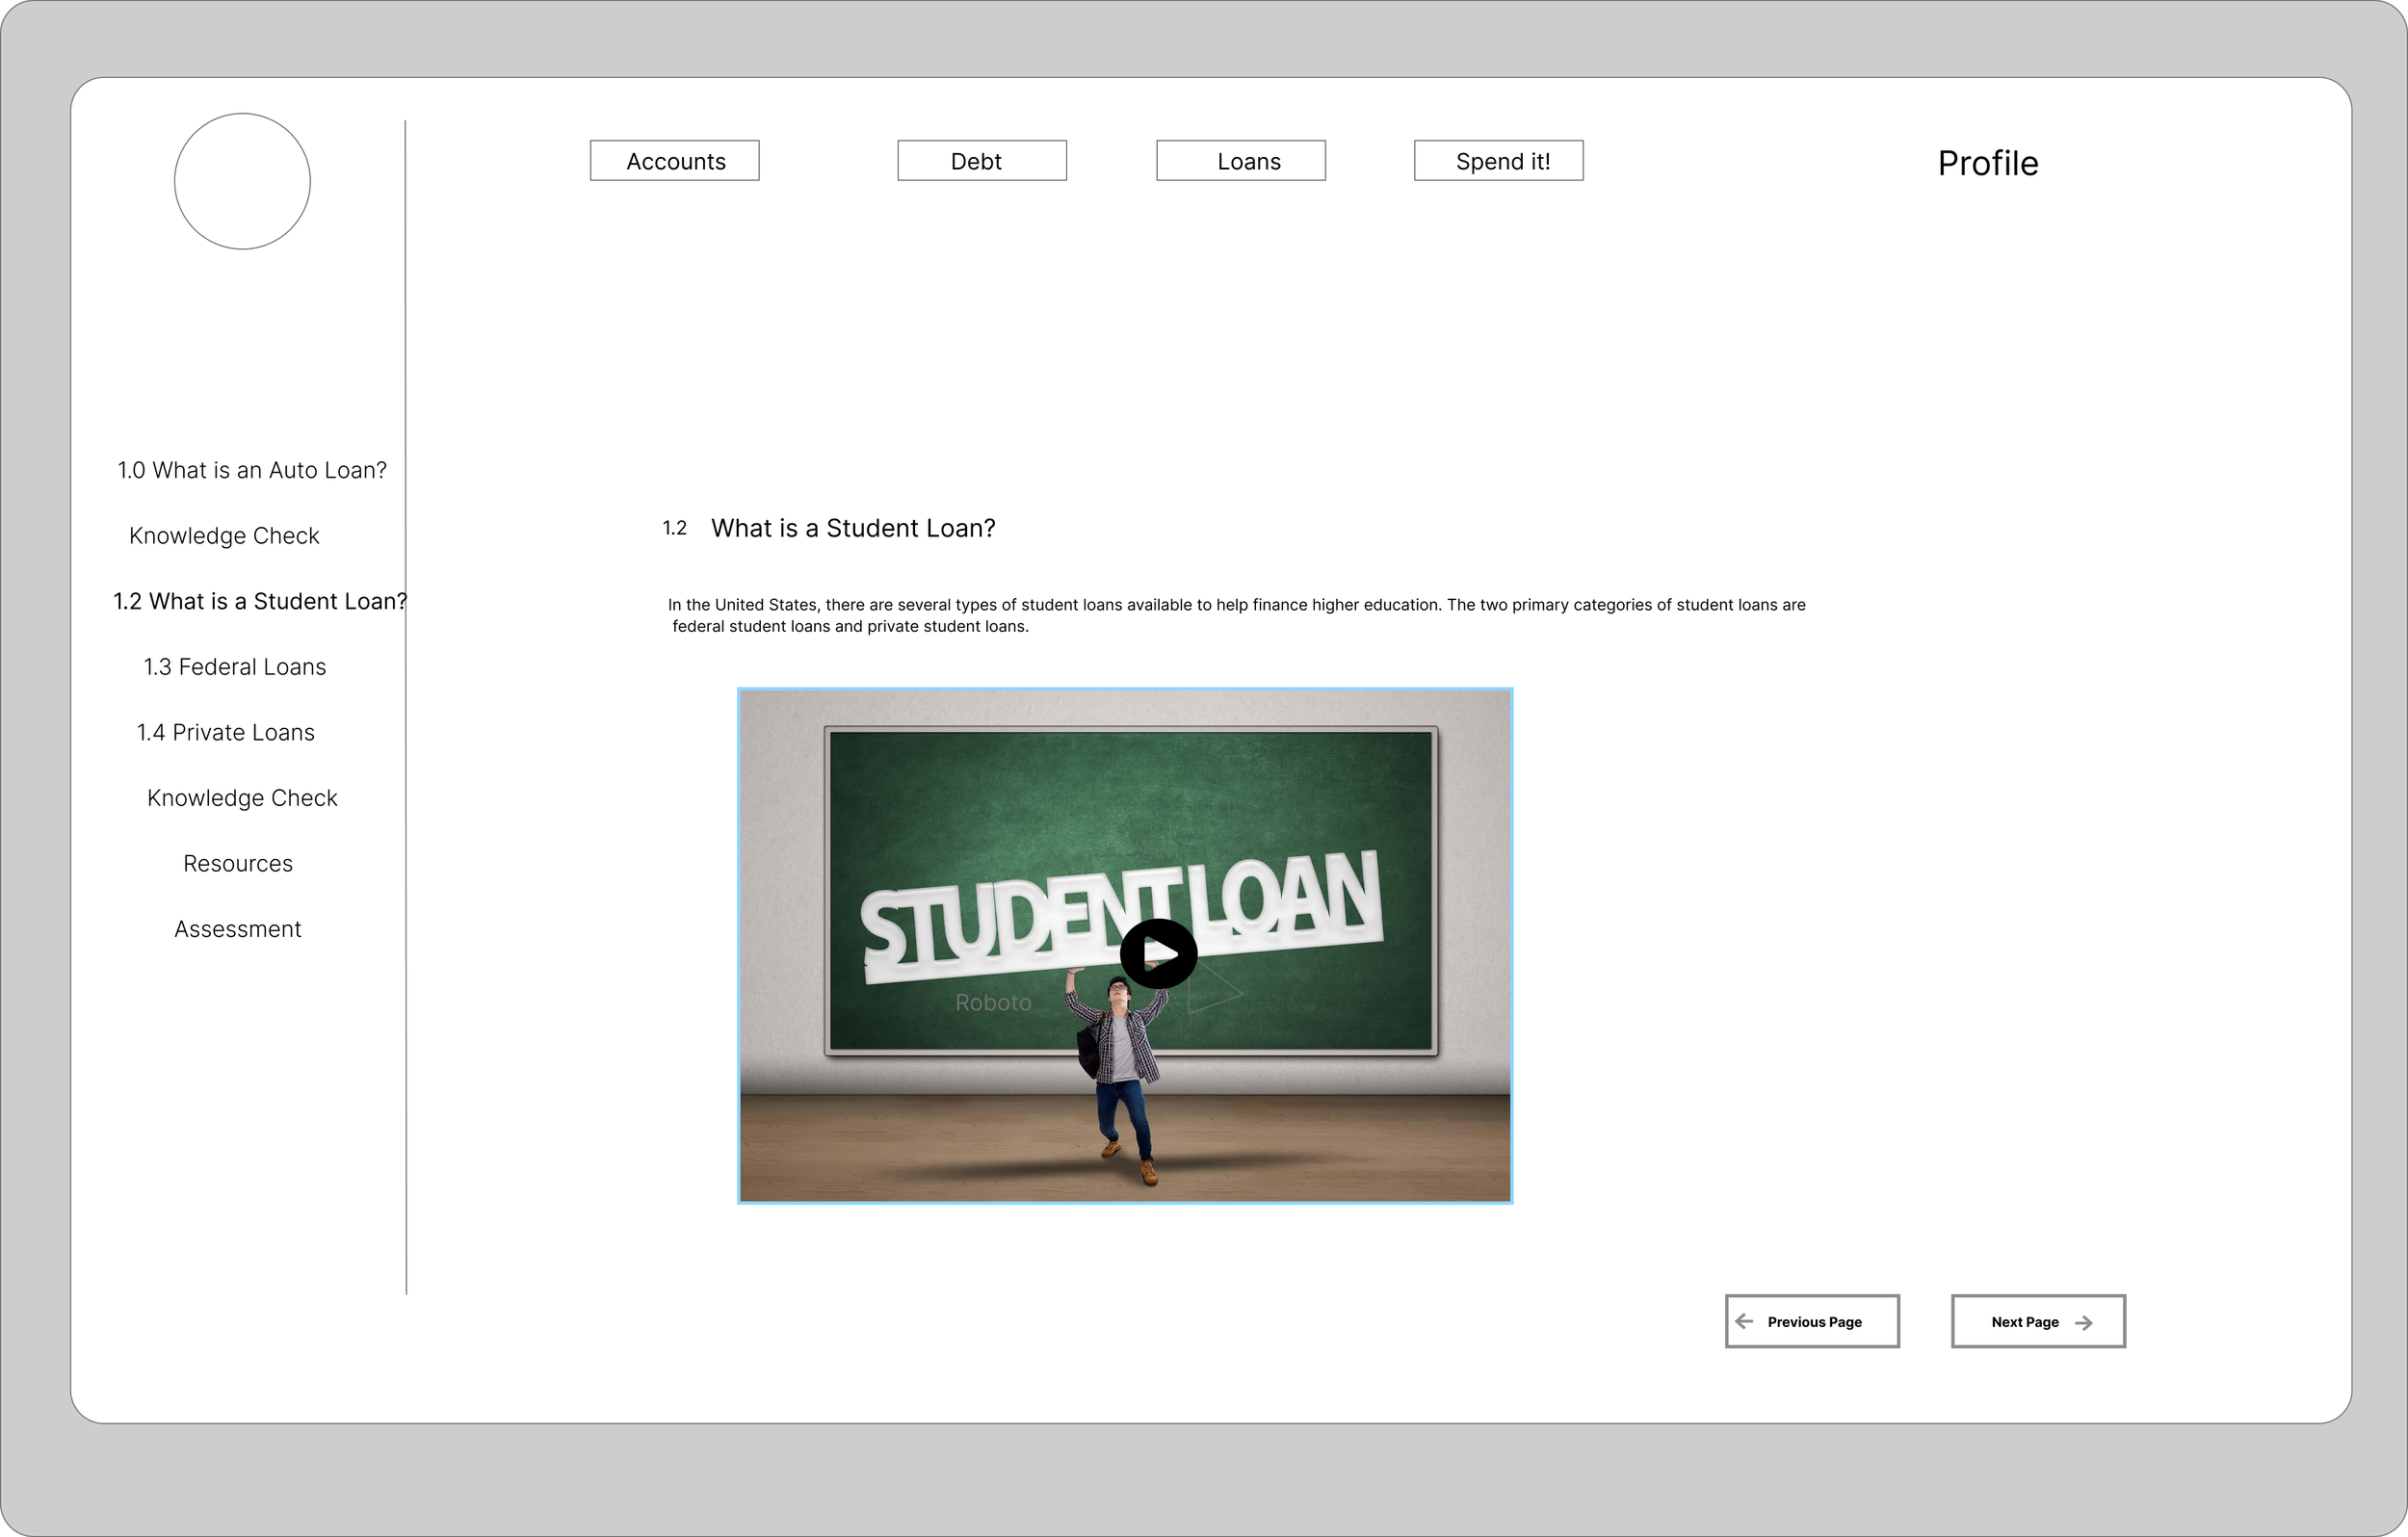Image resolution: width=2408 pixels, height=1537 pixels.
Task: Go to Profile
Action: (1987, 163)
